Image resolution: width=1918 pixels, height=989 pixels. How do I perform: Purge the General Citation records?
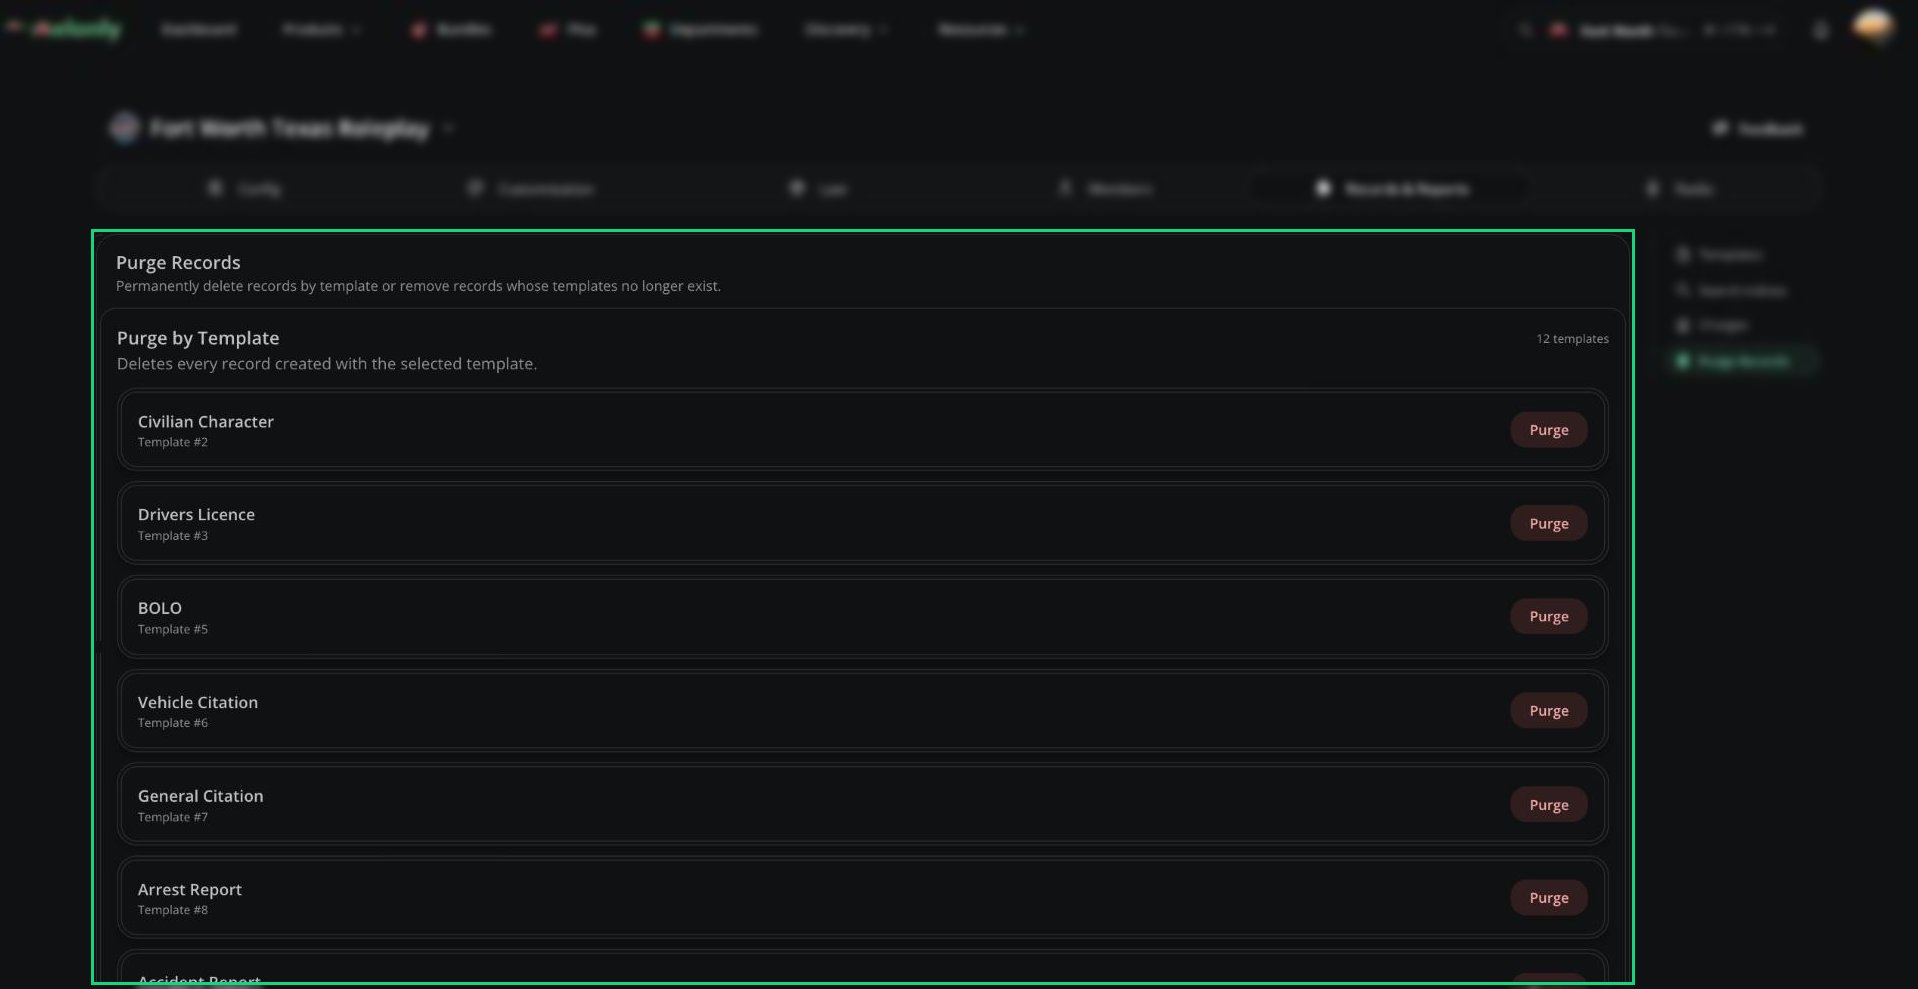pos(1548,804)
